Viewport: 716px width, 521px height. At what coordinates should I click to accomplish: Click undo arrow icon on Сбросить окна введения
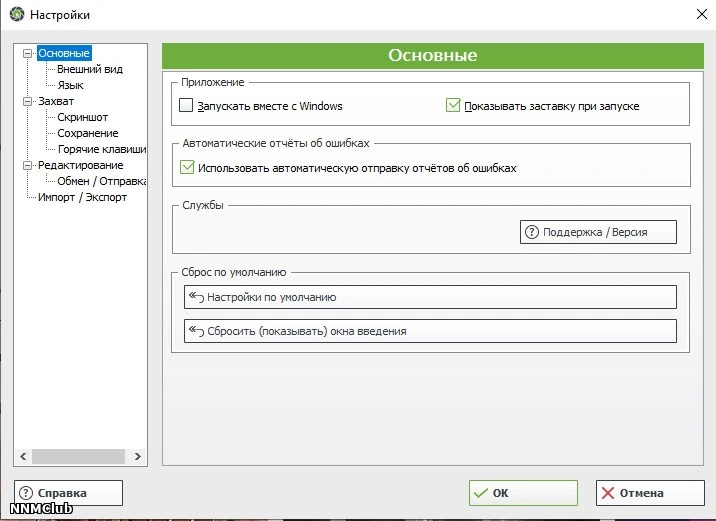[x=196, y=331]
